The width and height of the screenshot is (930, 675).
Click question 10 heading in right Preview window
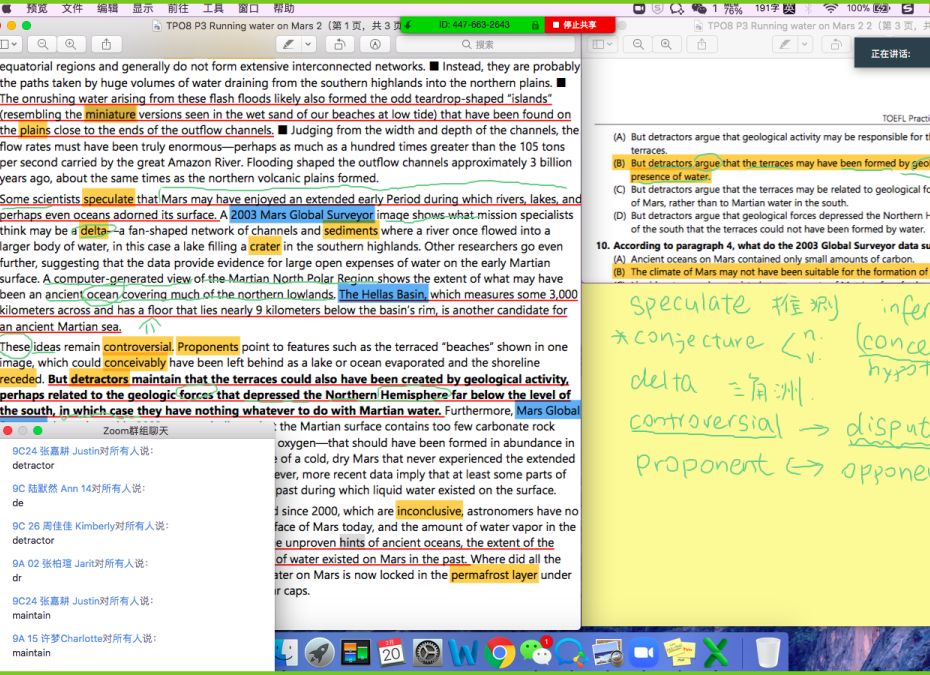(x=762, y=246)
